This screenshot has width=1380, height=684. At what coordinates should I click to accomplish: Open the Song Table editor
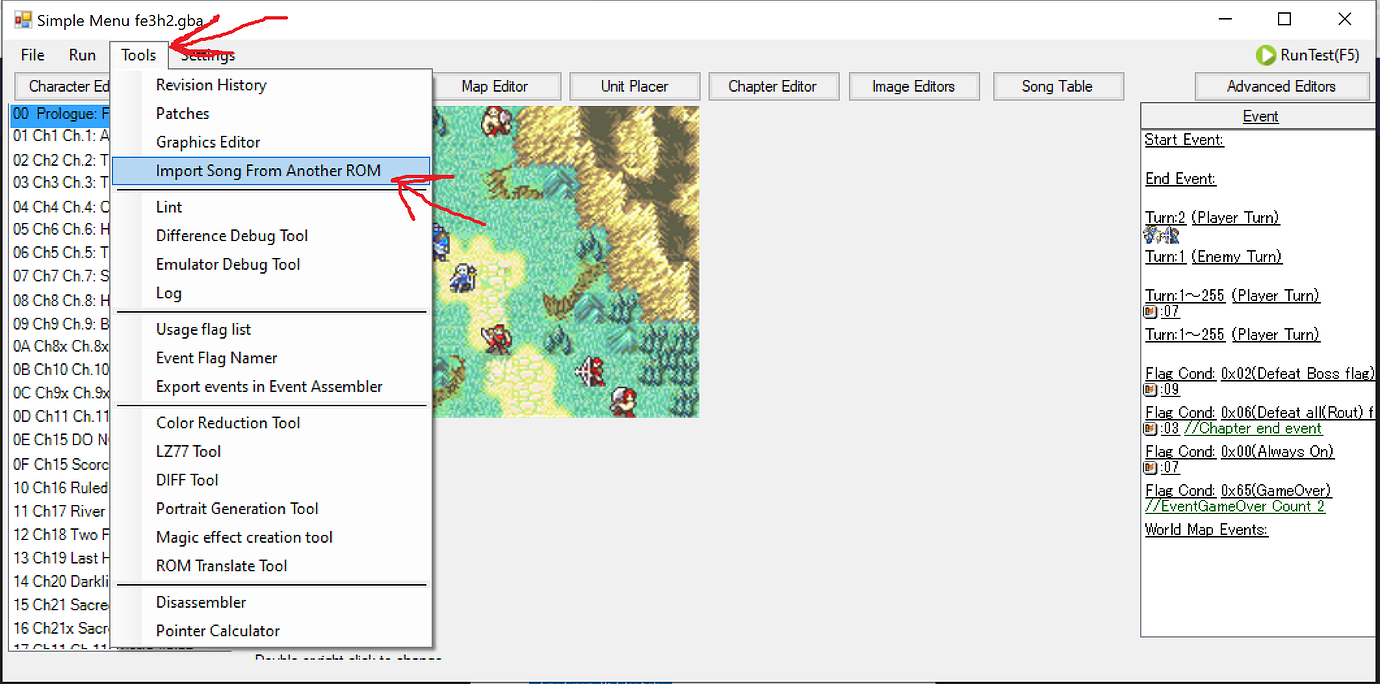pos(1058,86)
